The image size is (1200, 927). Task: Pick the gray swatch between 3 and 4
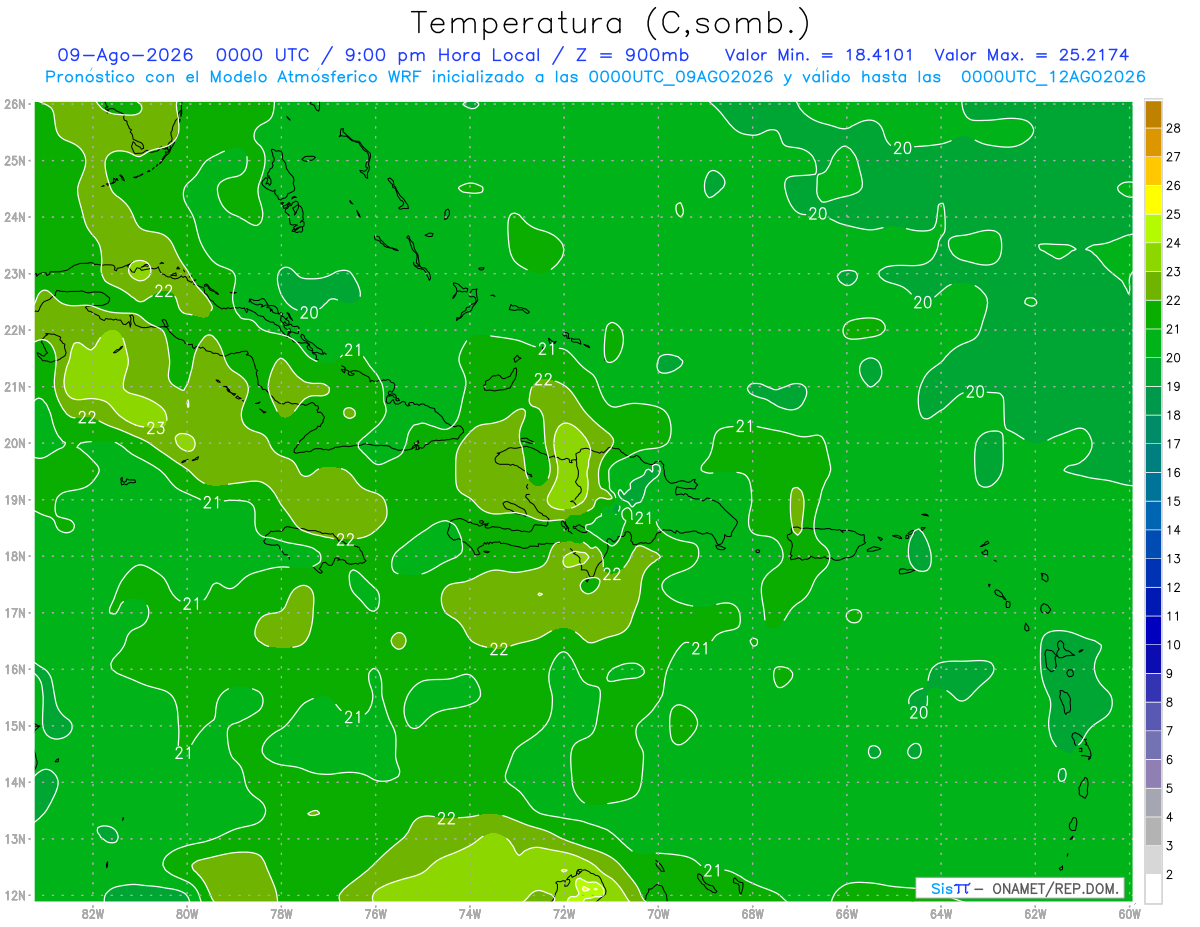point(1153,832)
